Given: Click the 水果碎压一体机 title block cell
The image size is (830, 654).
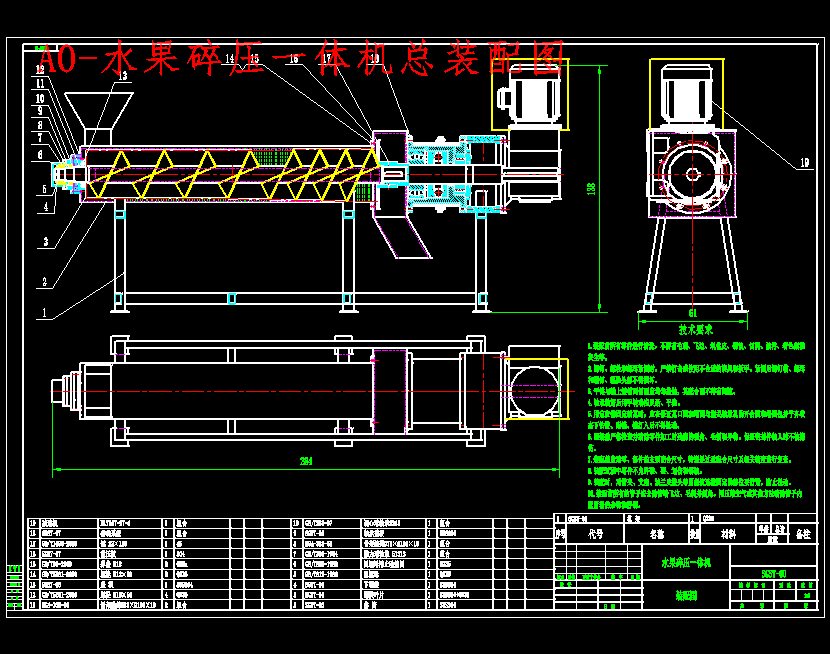Looking at the screenshot, I should click(686, 562).
